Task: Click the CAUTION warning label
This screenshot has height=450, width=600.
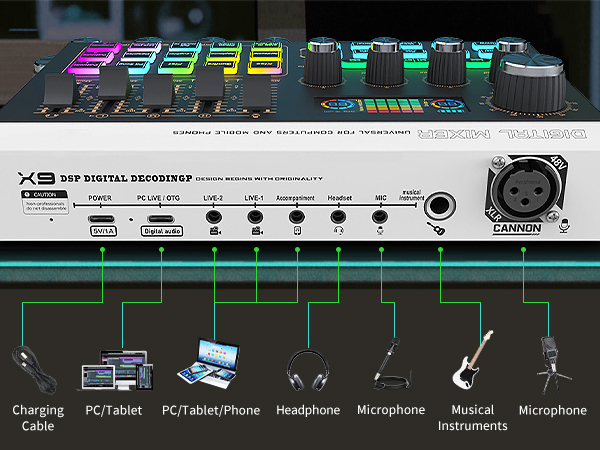Action: click(45, 202)
